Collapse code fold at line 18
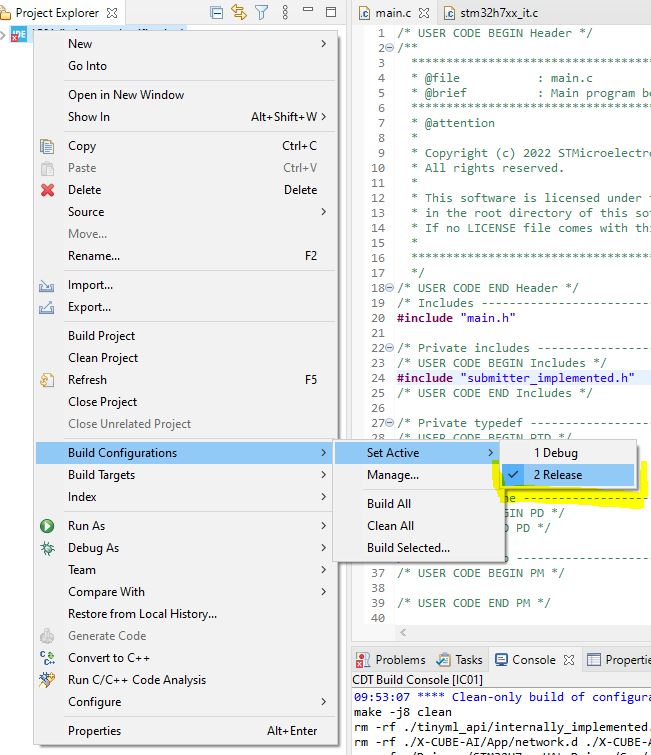This screenshot has height=755, width=651. (x=390, y=288)
